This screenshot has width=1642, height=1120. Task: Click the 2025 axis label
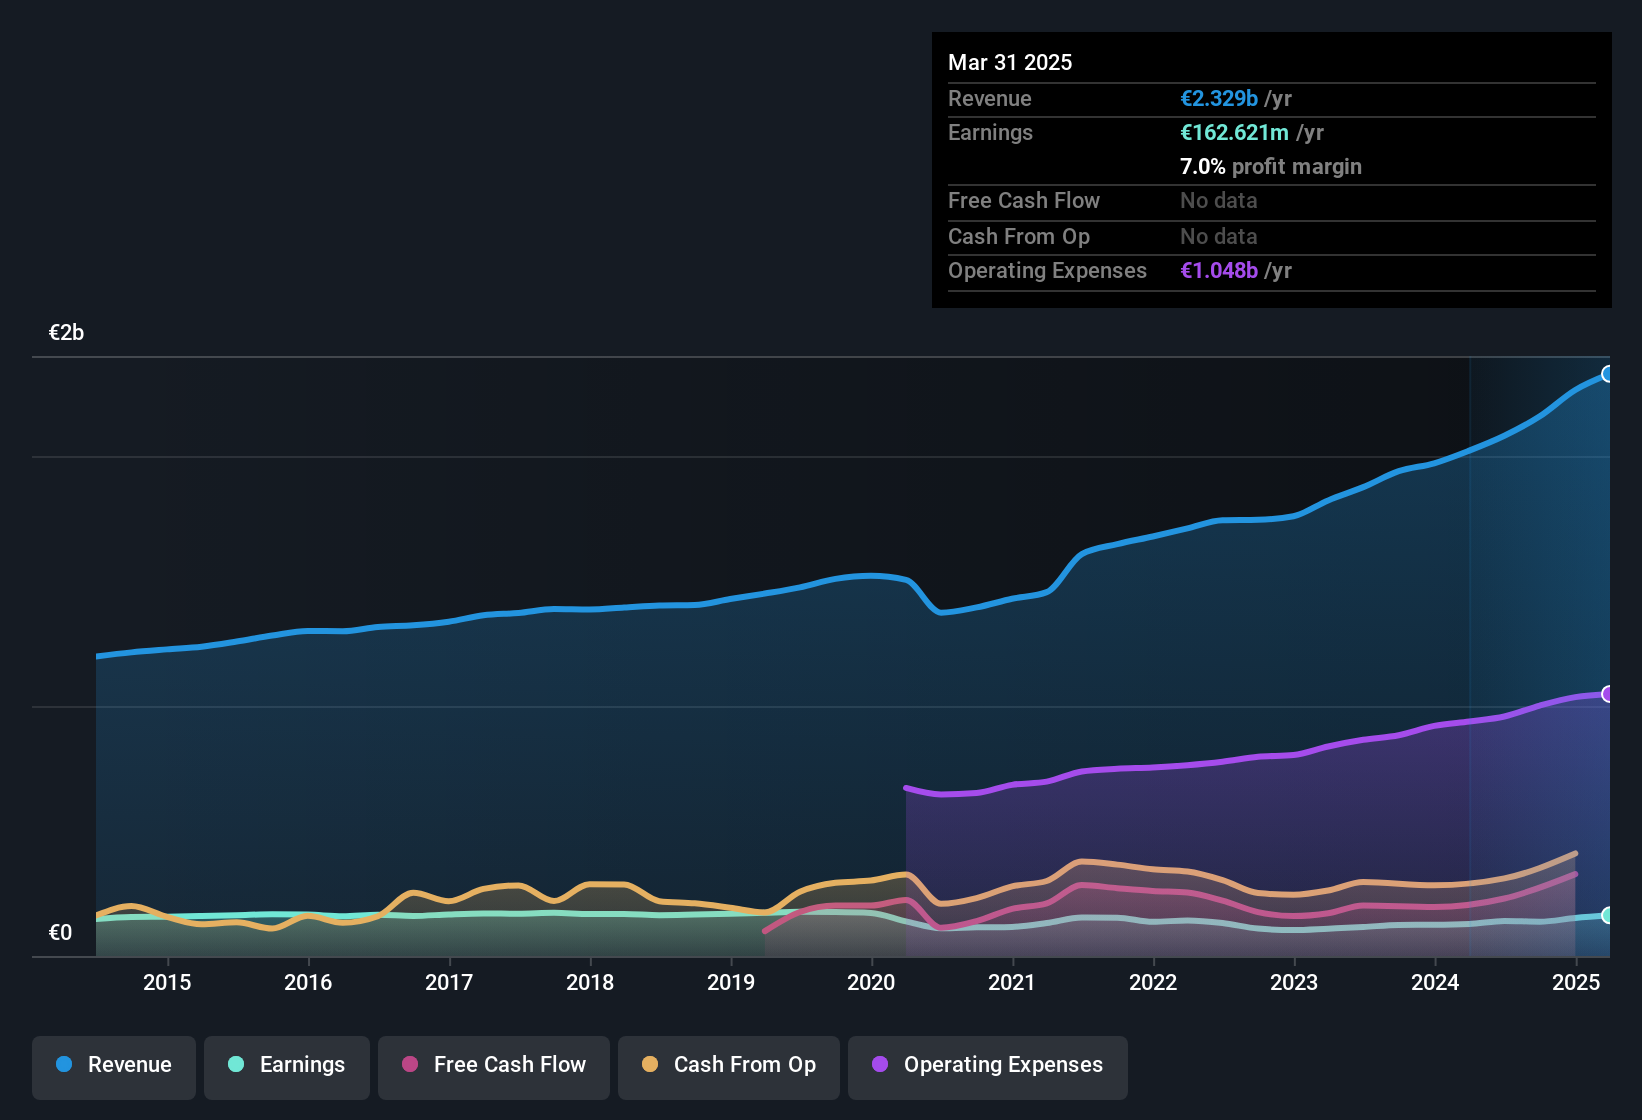point(1577,982)
